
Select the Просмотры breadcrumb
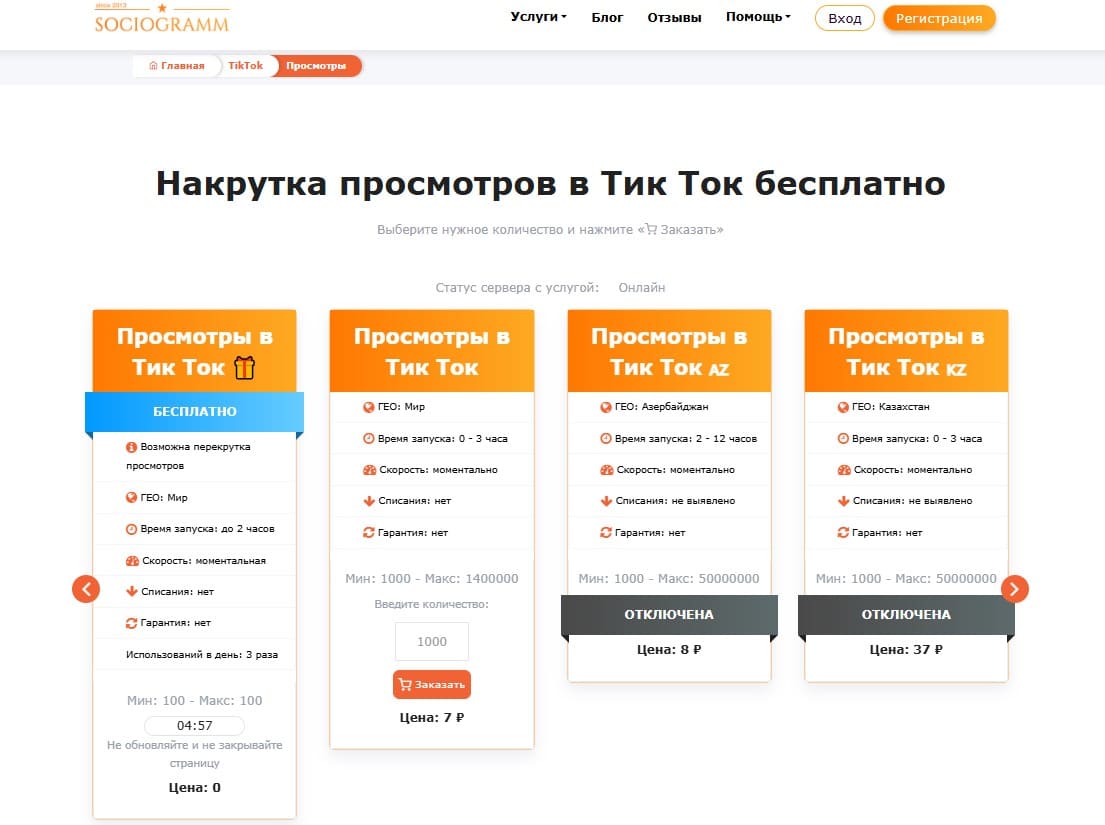point(316,66)
